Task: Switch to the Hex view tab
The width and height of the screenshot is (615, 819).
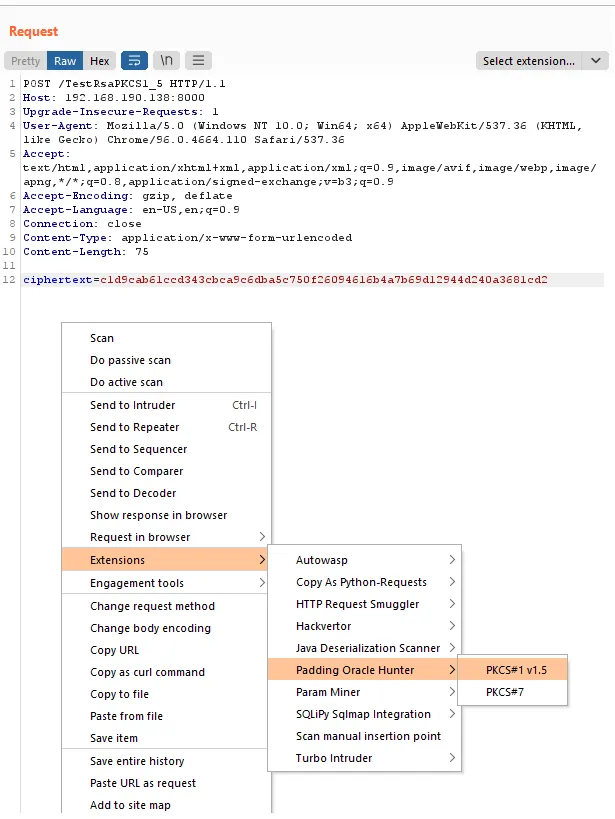Action: 99,61
